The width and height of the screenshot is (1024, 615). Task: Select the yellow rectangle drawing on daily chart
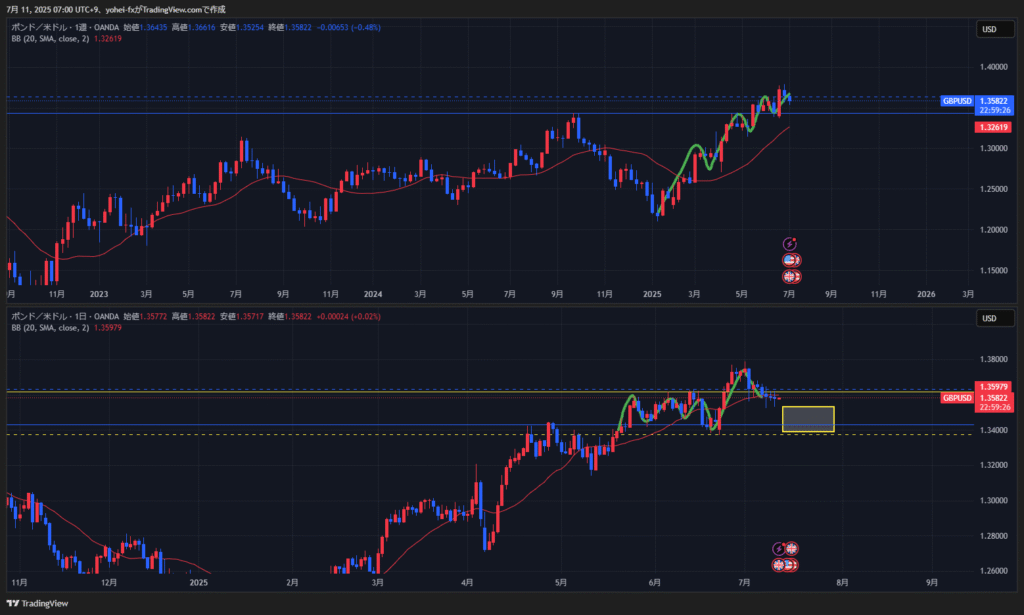click(x=808, y=419)
